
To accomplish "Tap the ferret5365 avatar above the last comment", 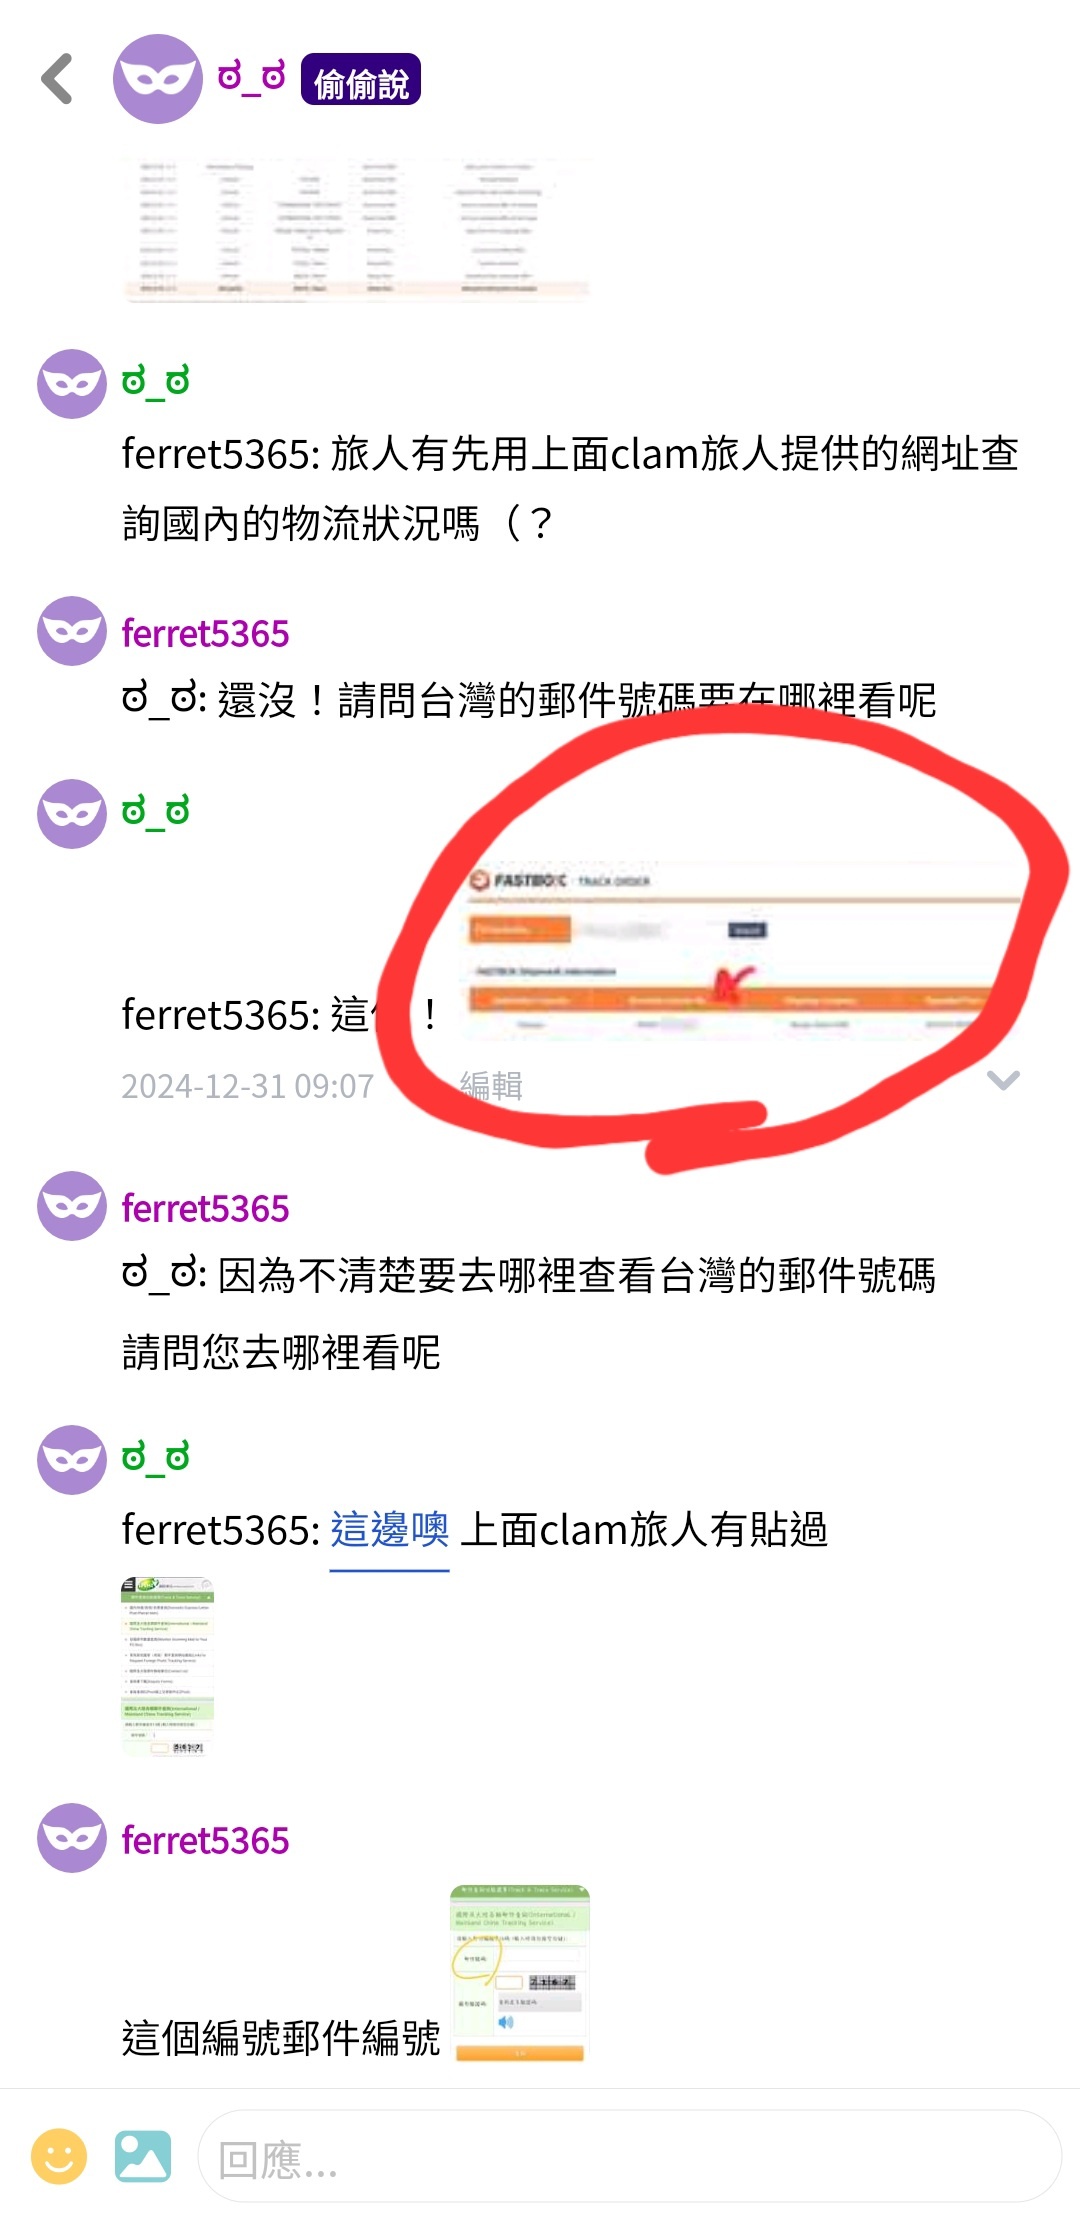I will click(72, 1838).
